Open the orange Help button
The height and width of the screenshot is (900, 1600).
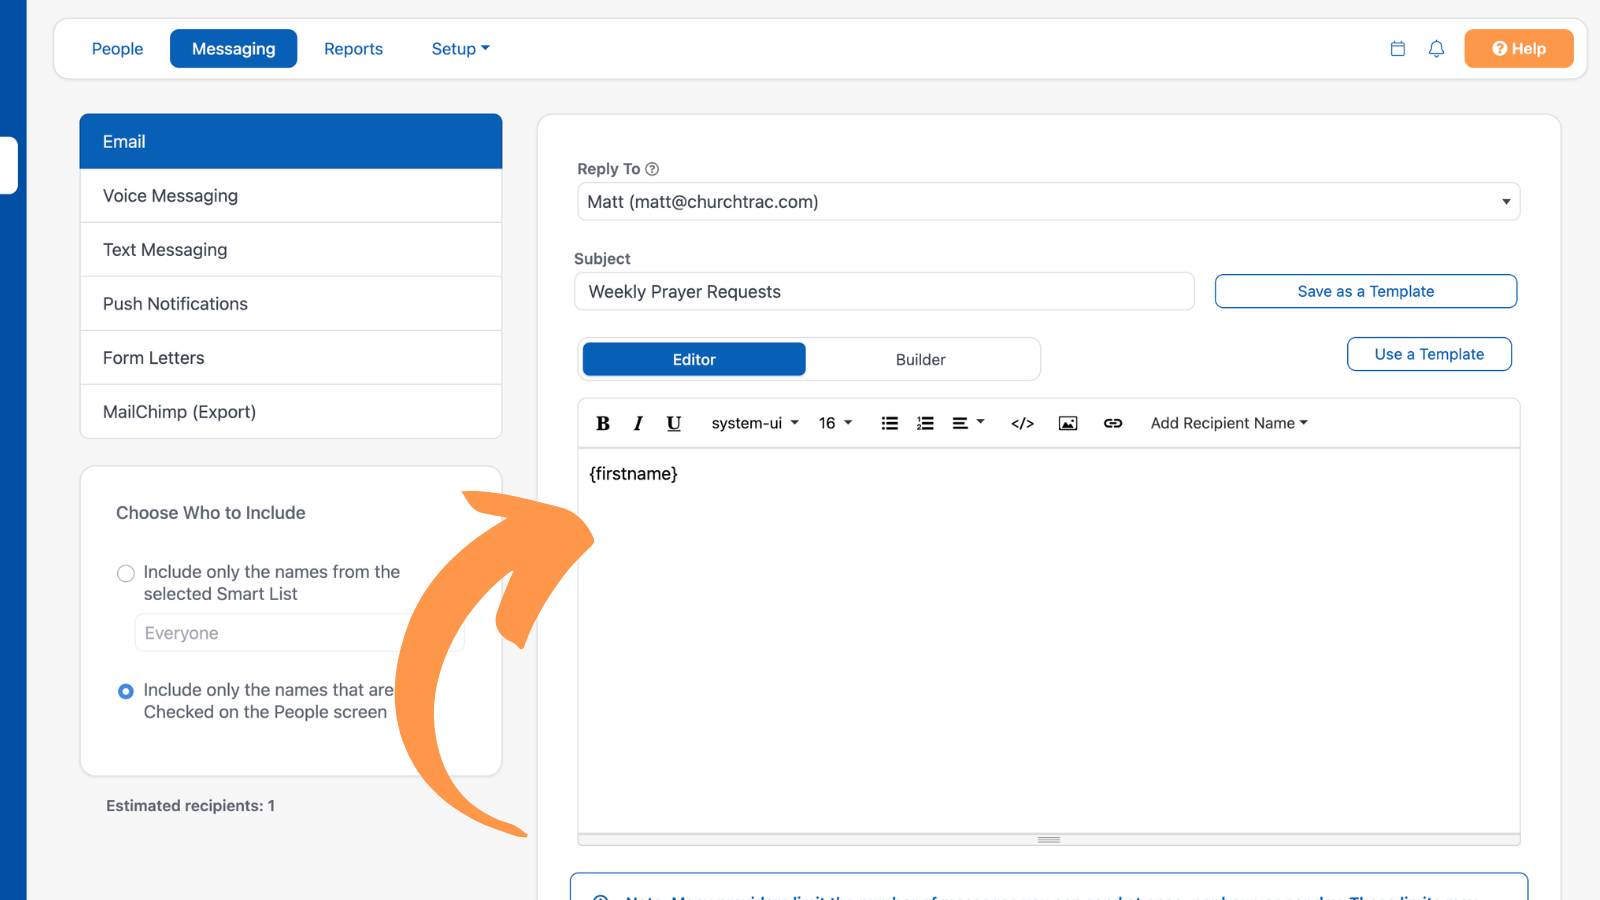1519,48
